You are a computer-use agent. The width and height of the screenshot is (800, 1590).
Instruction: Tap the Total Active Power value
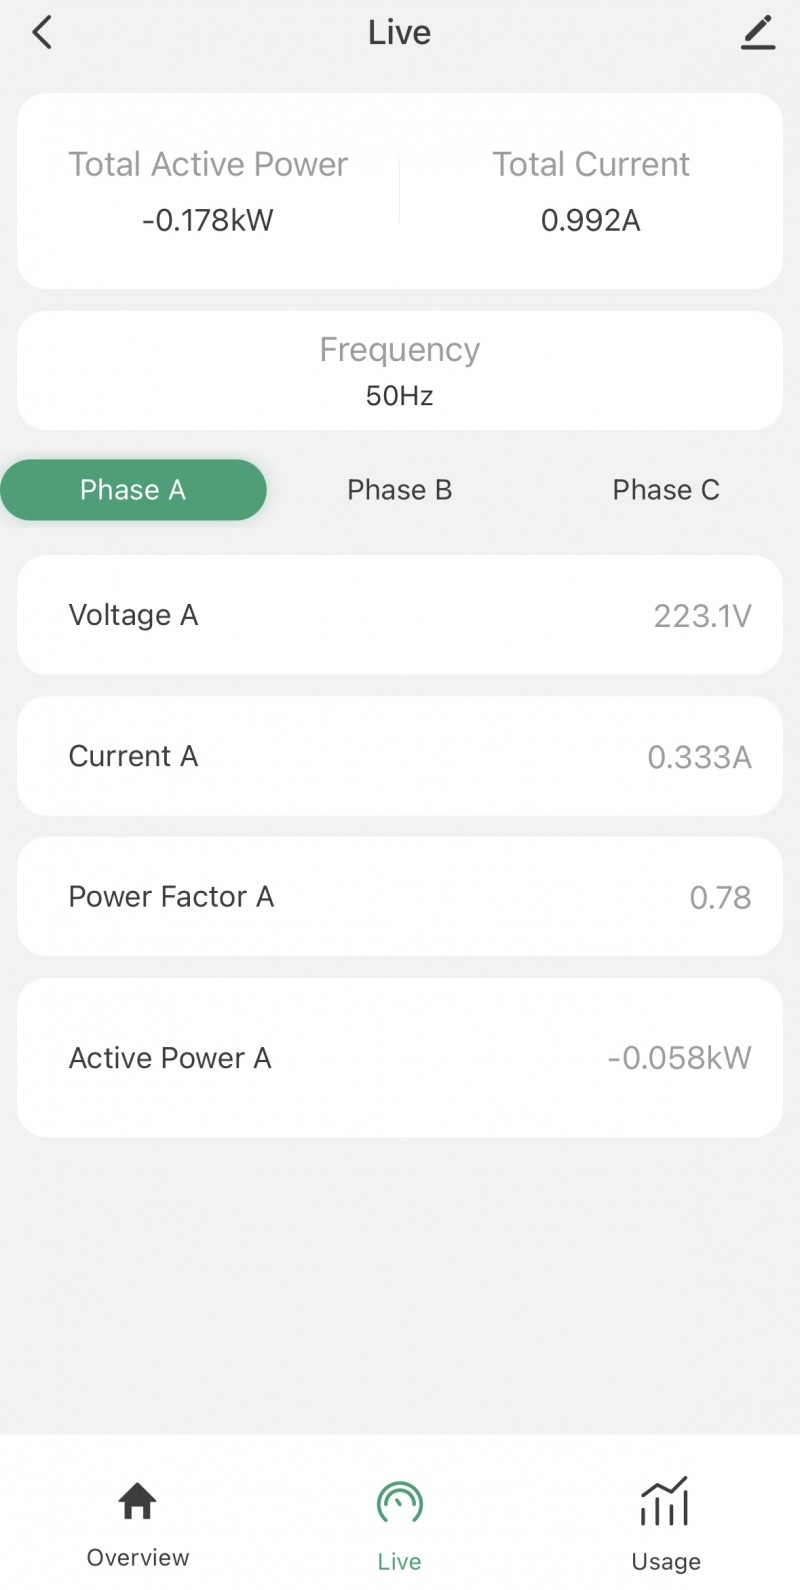pos(208,220)
